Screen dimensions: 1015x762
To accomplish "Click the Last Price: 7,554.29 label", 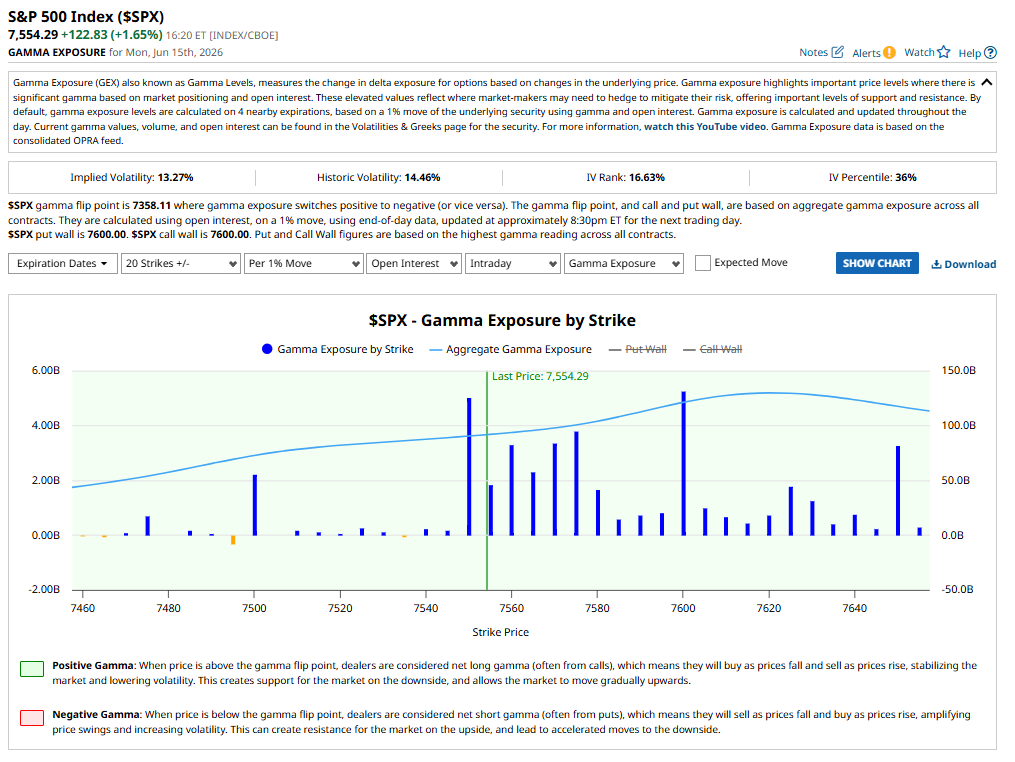I will (540, 376).
